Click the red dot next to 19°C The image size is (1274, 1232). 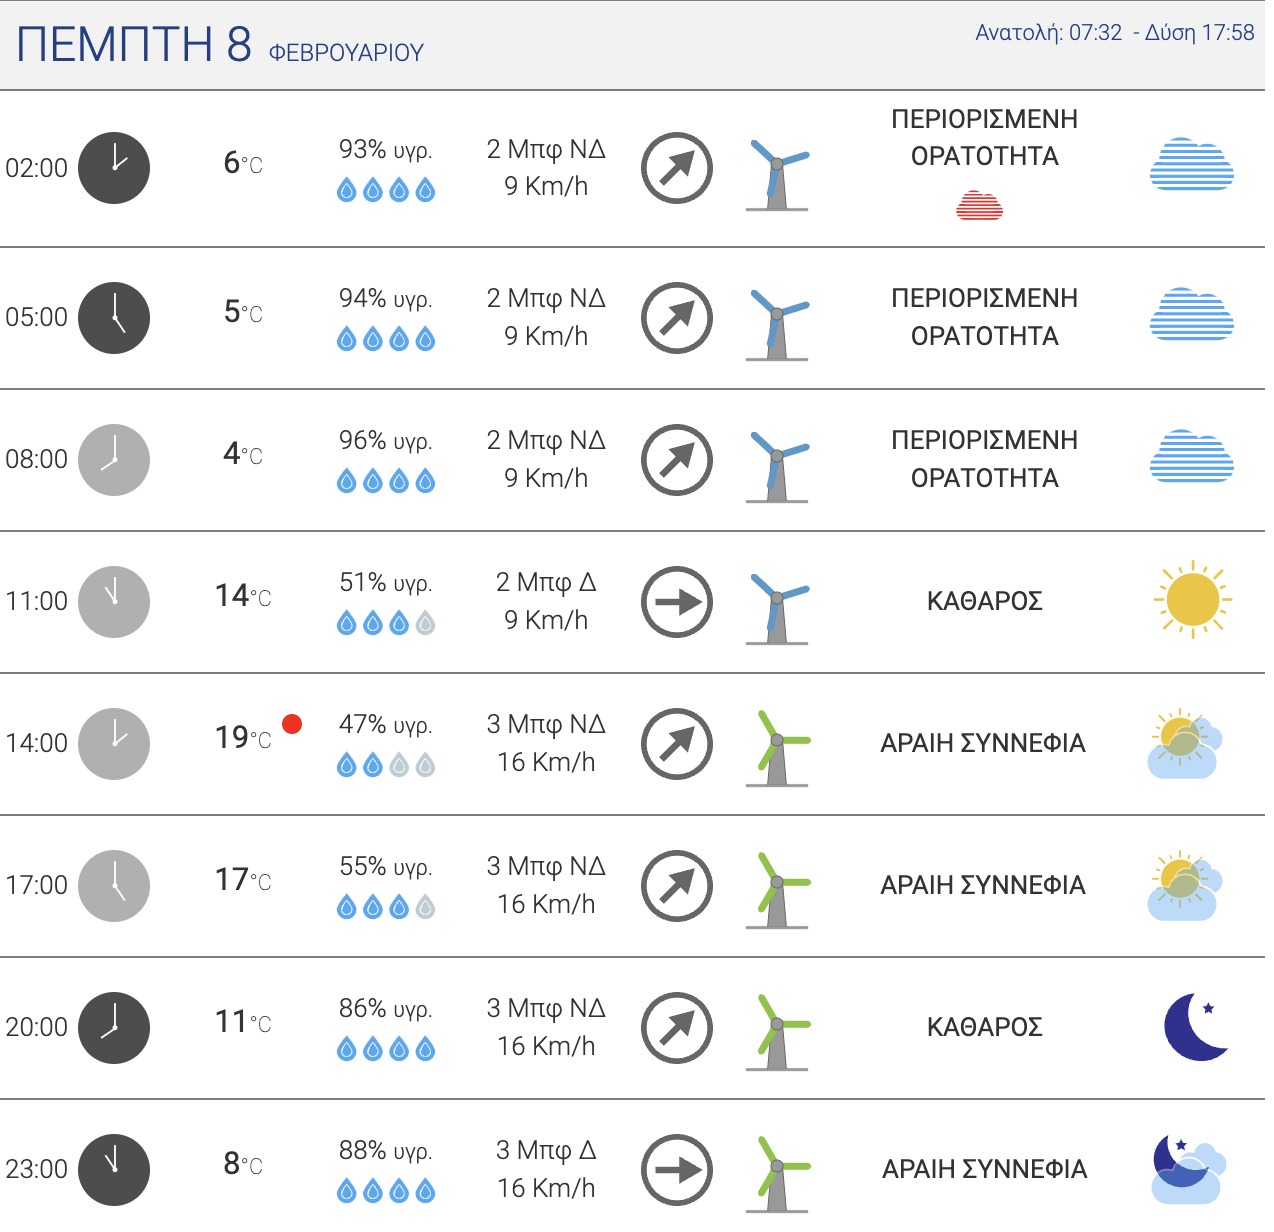[x=292, y=724]
